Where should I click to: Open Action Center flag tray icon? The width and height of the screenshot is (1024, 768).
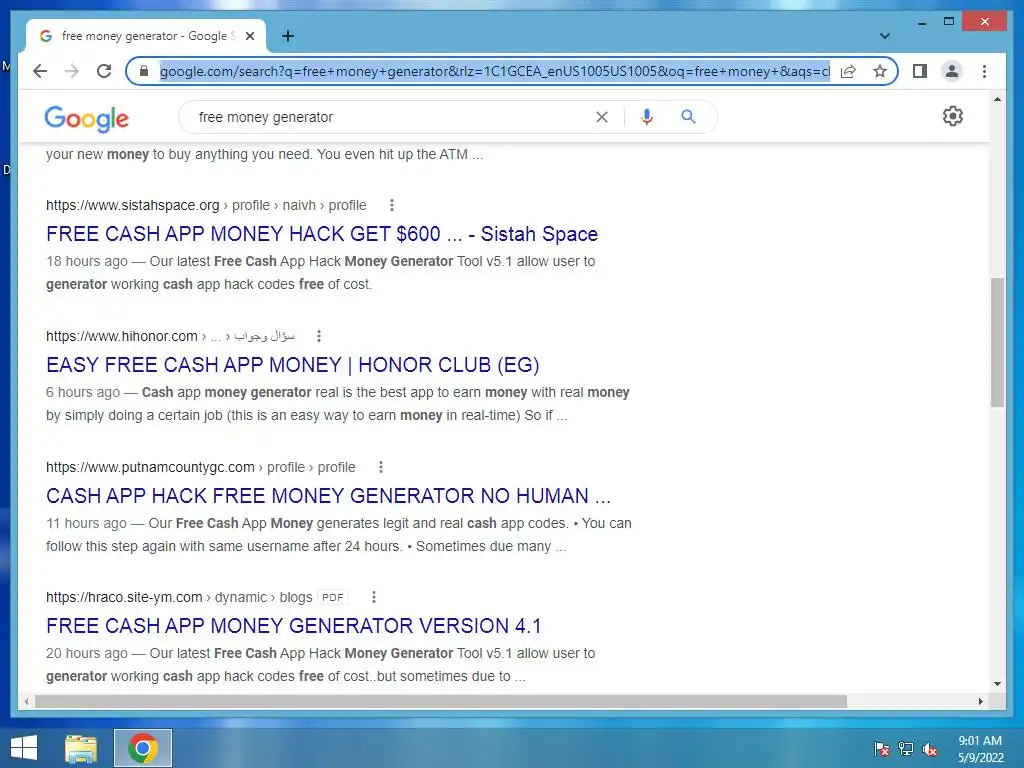pyautogui.click(x=882, y=749)
